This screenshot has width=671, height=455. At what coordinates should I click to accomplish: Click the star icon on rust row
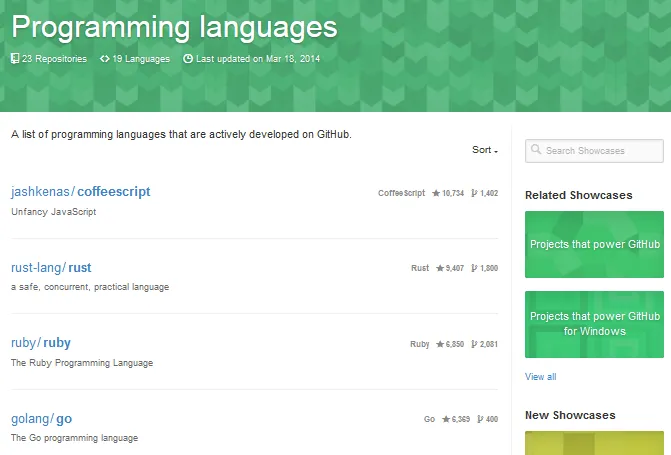tap(440, 268)
